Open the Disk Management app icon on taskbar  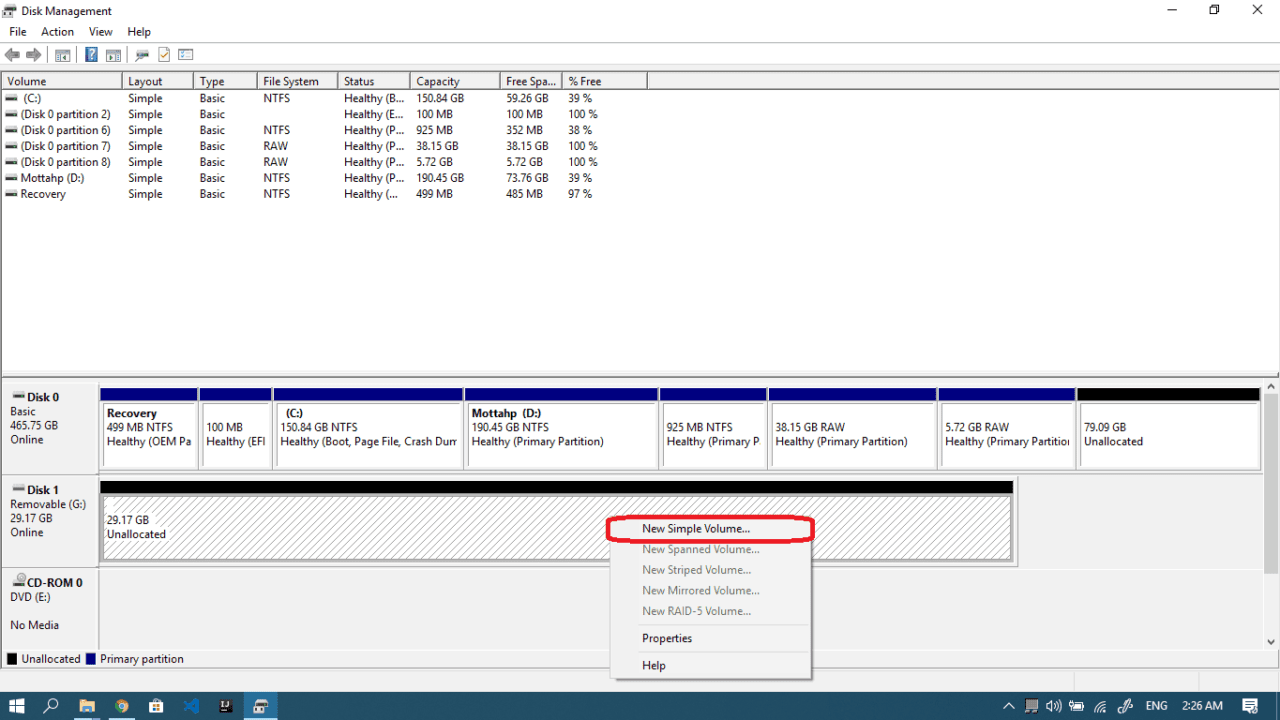[x=260, y=706]
